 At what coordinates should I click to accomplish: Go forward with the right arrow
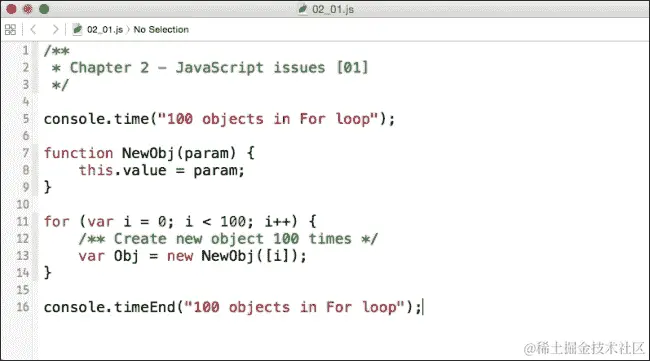coord(55,29)
